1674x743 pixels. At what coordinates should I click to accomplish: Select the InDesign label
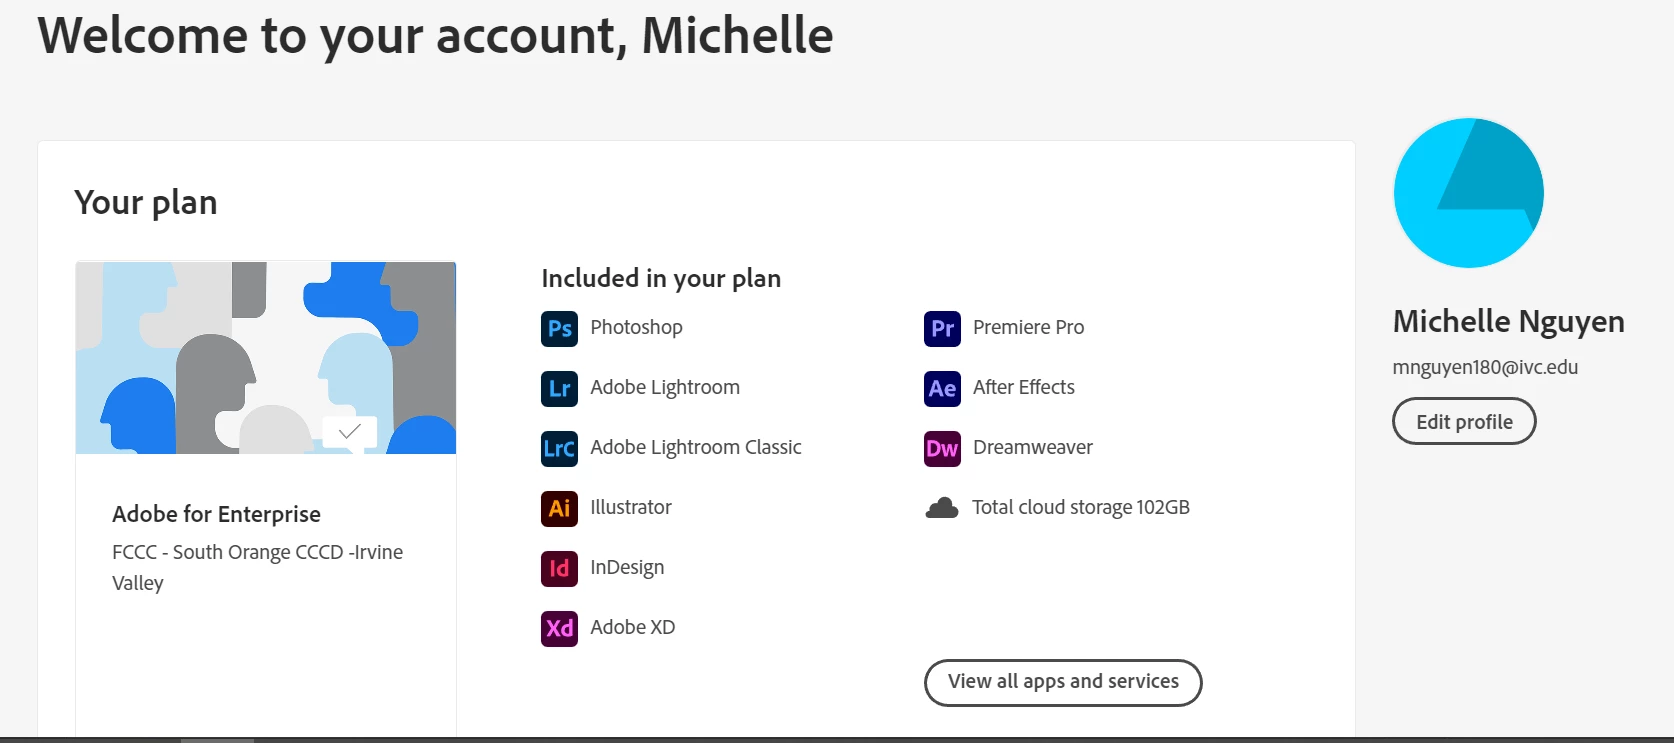[x=627, y=567]
